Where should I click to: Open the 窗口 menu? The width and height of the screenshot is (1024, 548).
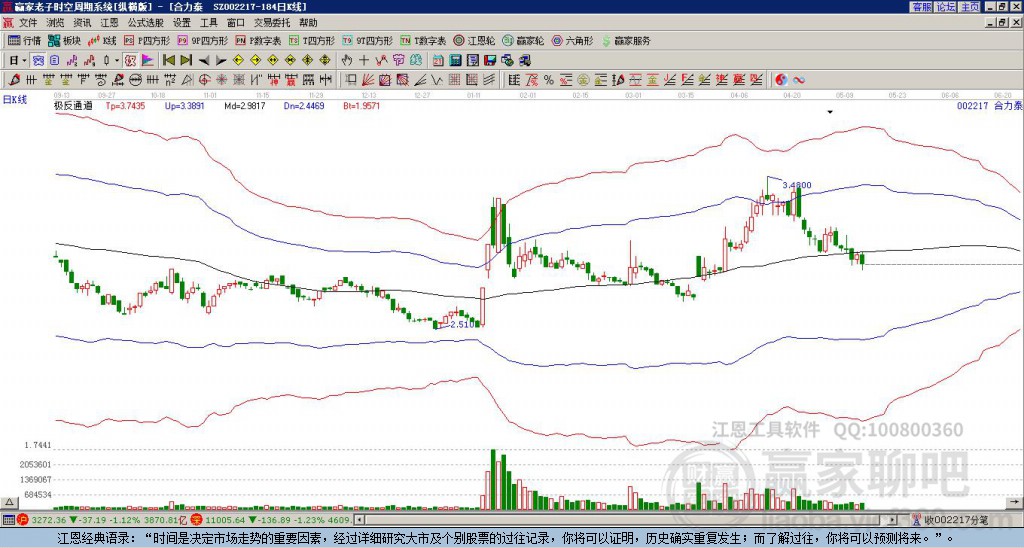click(236, 23)
